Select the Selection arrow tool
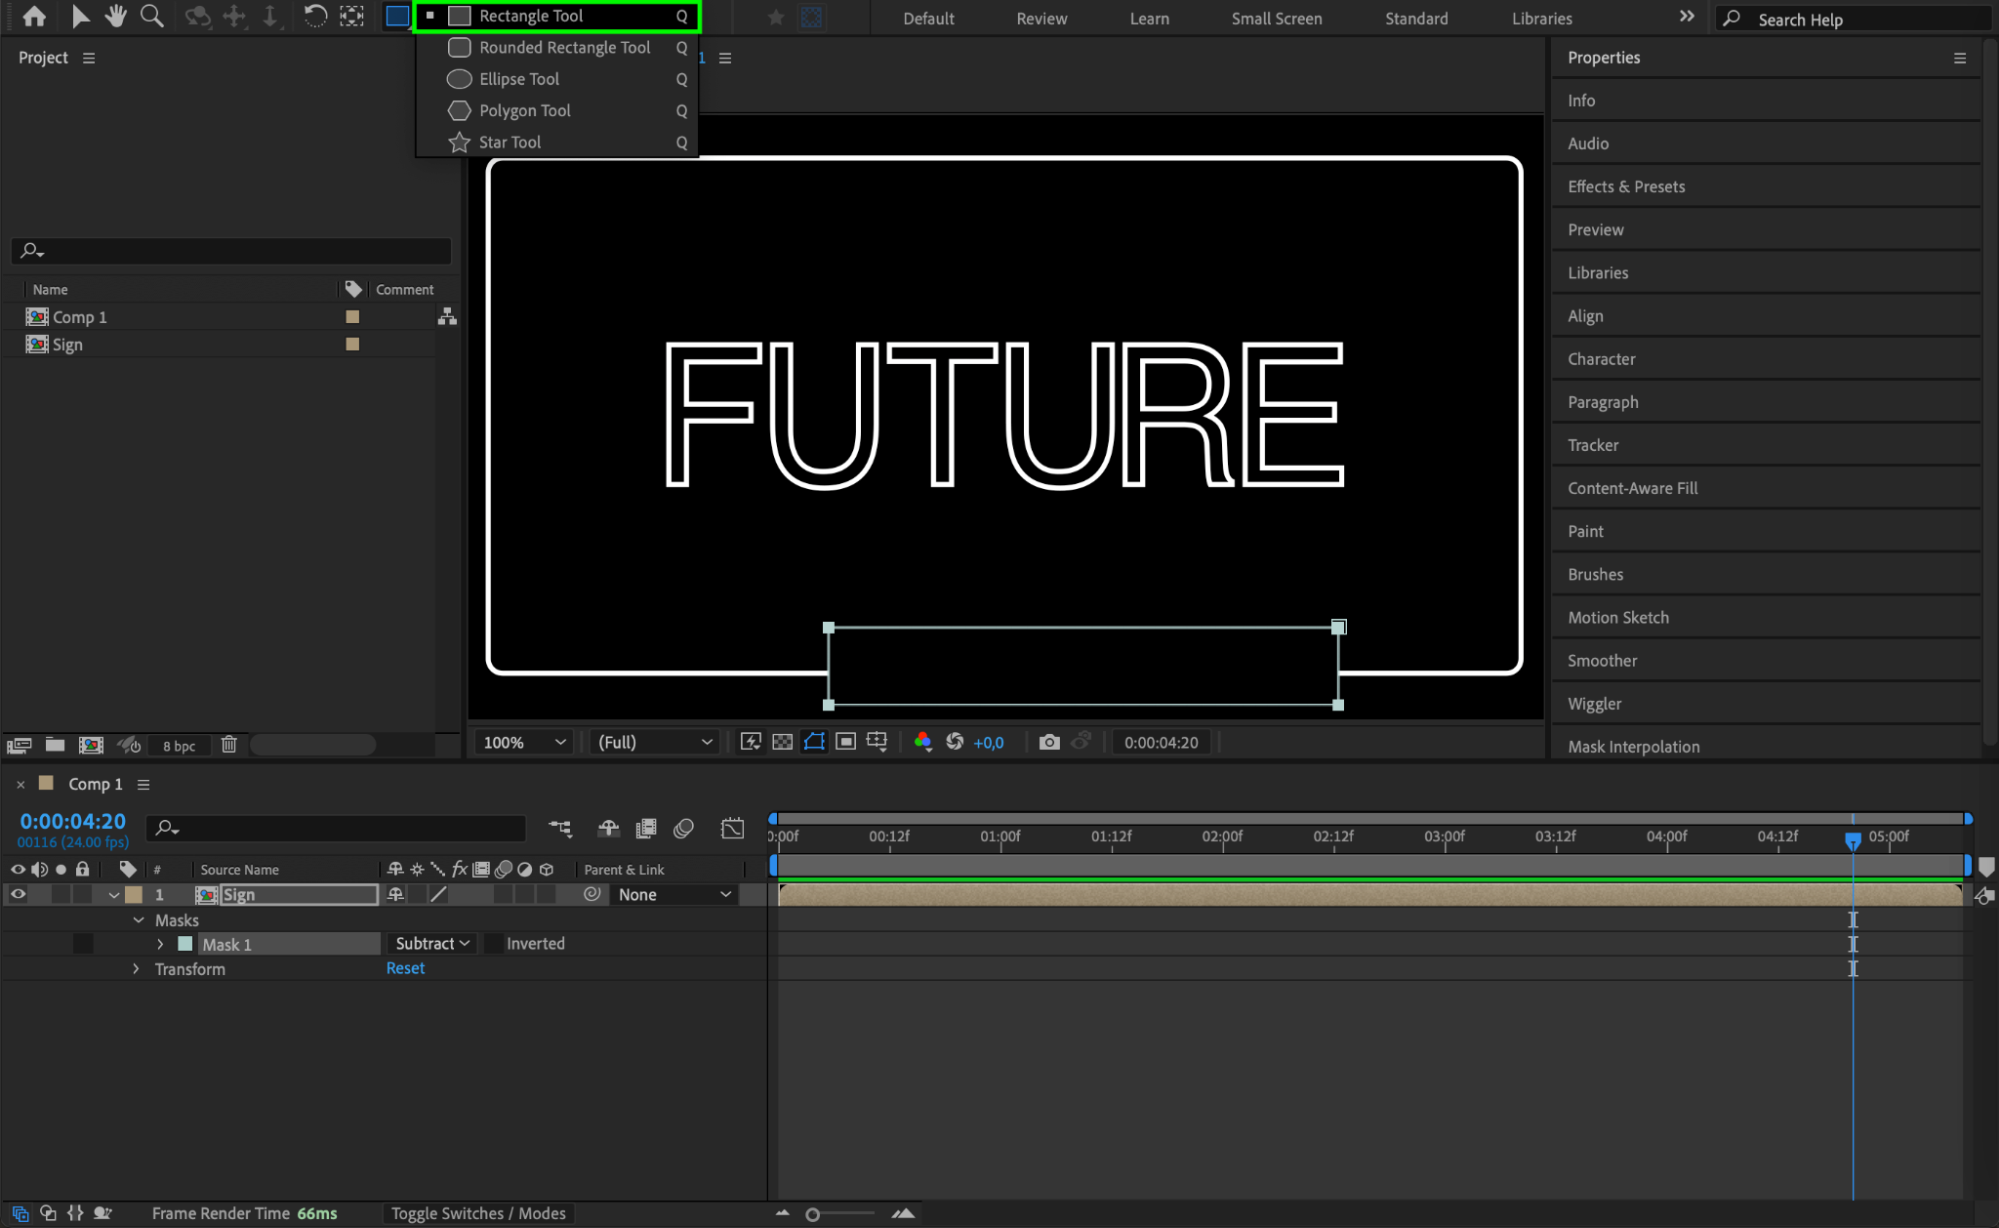This screenshot has width=1999, height=1228. click(80, 16)
